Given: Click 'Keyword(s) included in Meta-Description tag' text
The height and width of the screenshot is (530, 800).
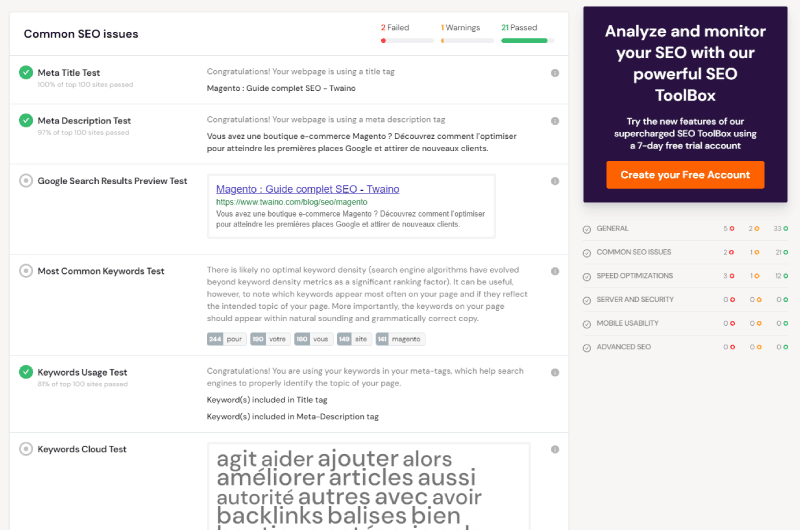Looking at the screenshot, I should pos(293,417).
